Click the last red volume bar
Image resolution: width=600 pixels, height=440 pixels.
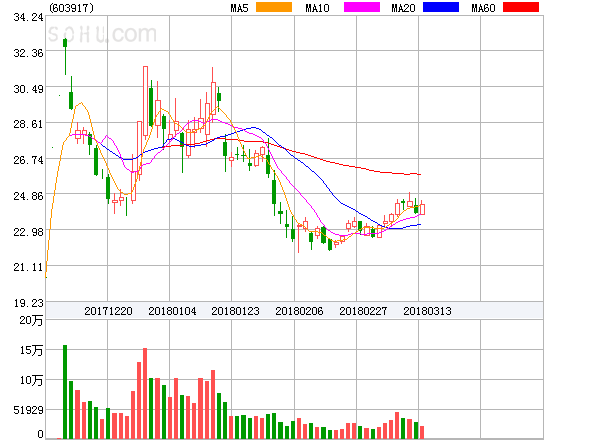coord(422,432)
